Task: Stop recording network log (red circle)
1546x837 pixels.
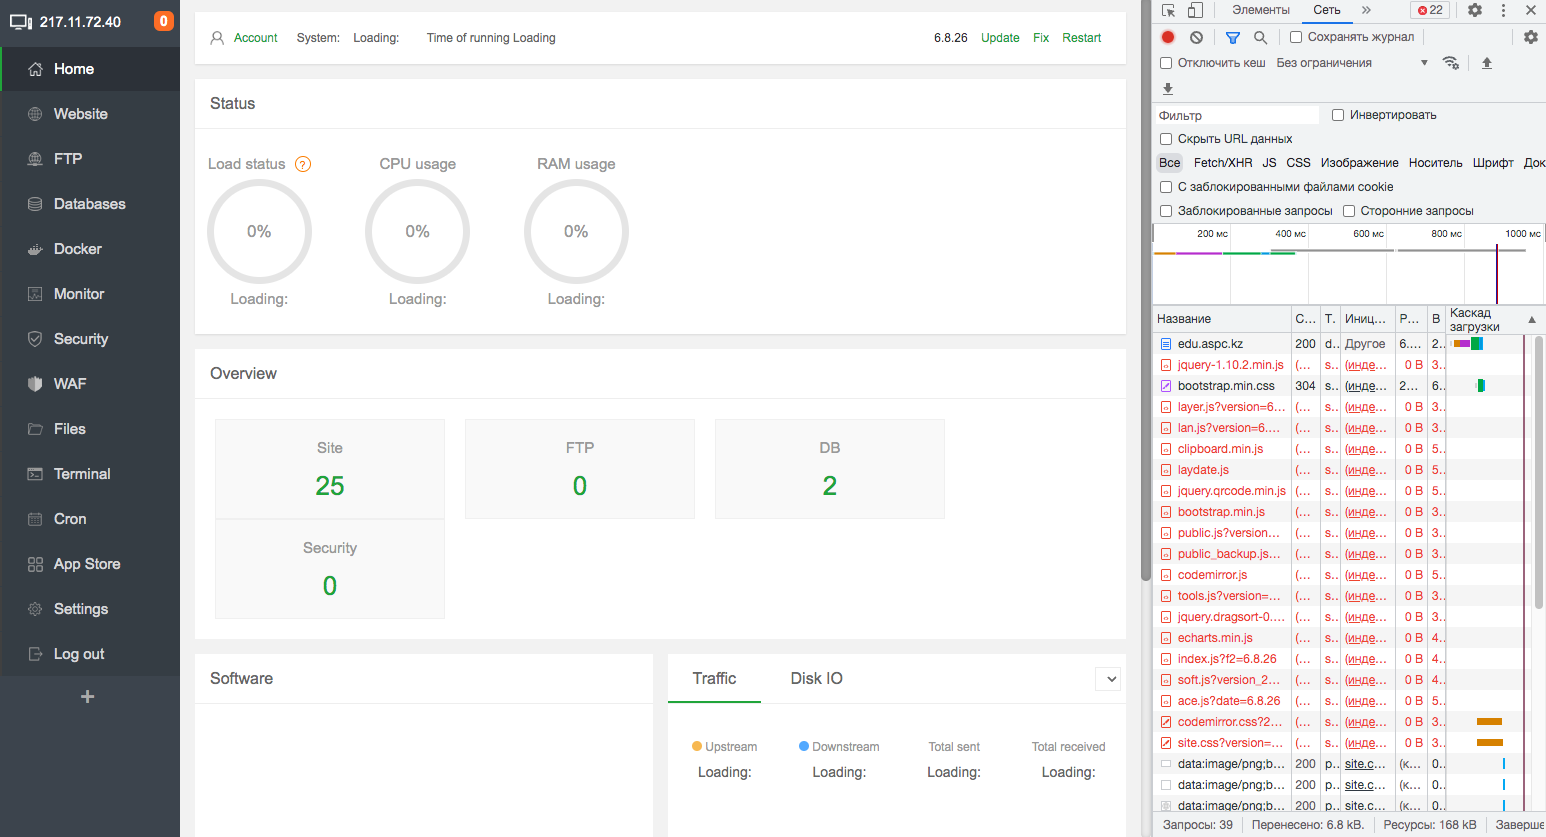Action: click(x=1168, y=37)
